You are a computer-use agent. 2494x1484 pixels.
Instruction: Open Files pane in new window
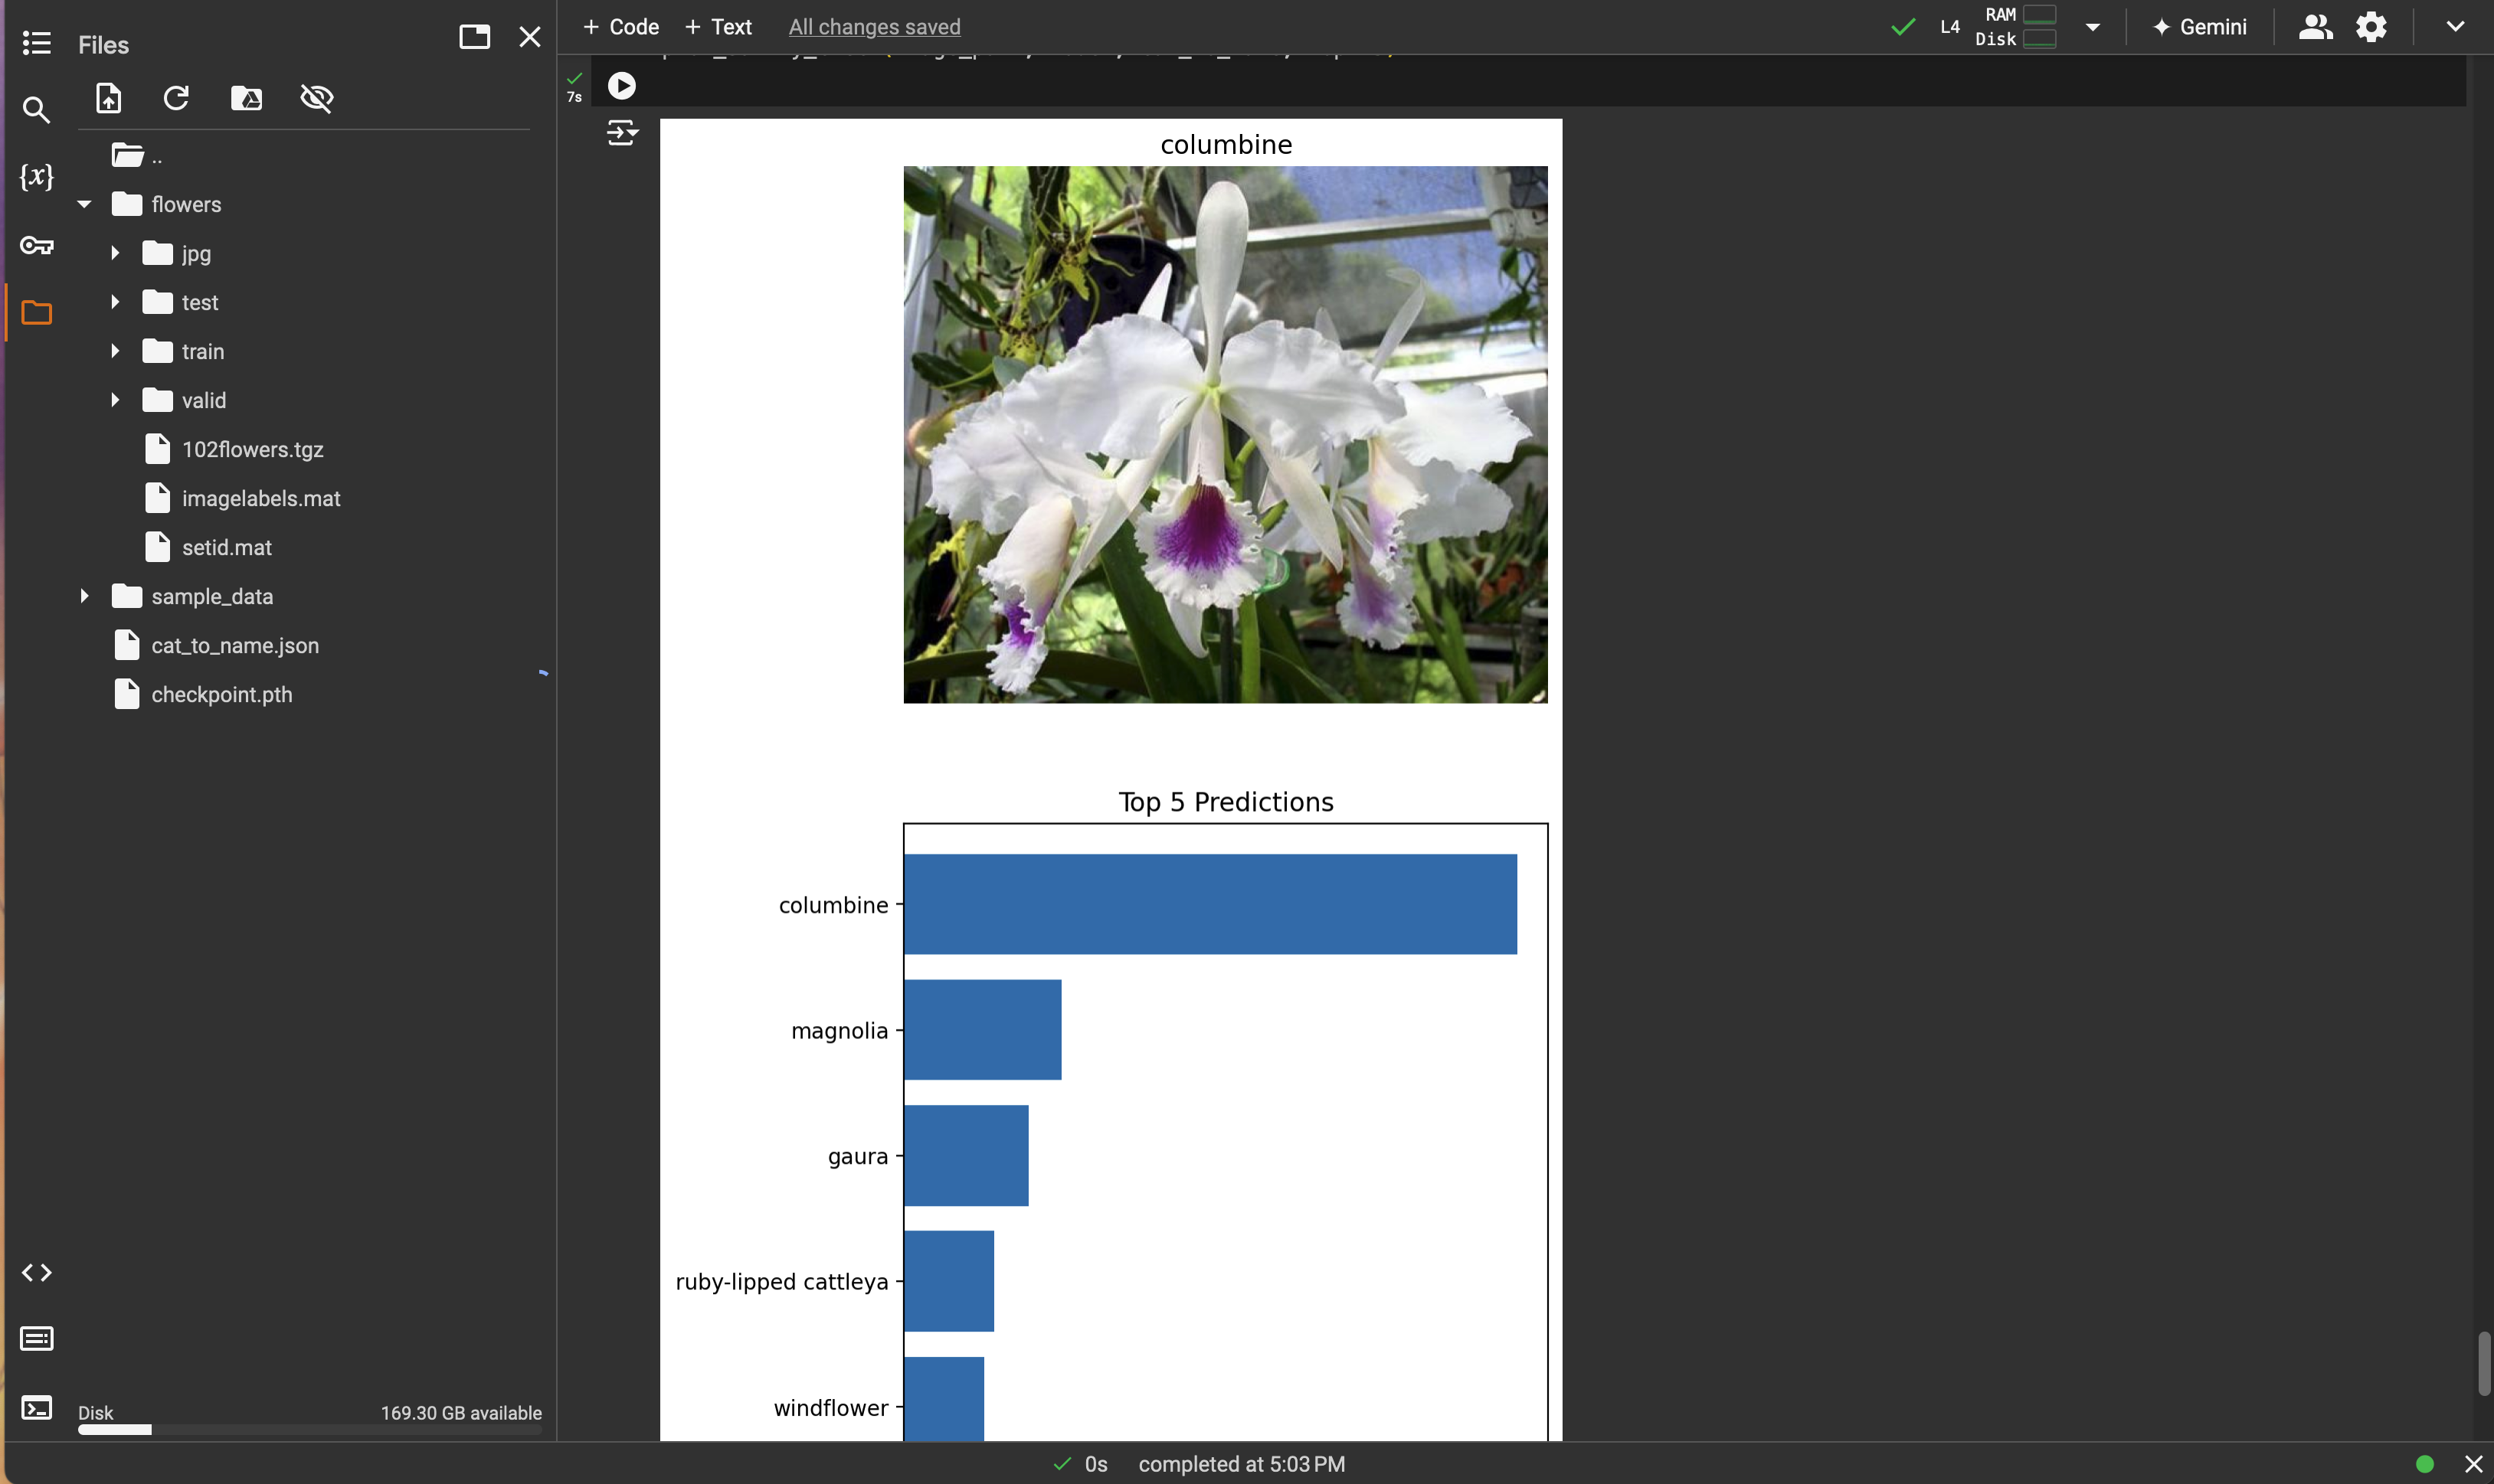click(474, 37)
